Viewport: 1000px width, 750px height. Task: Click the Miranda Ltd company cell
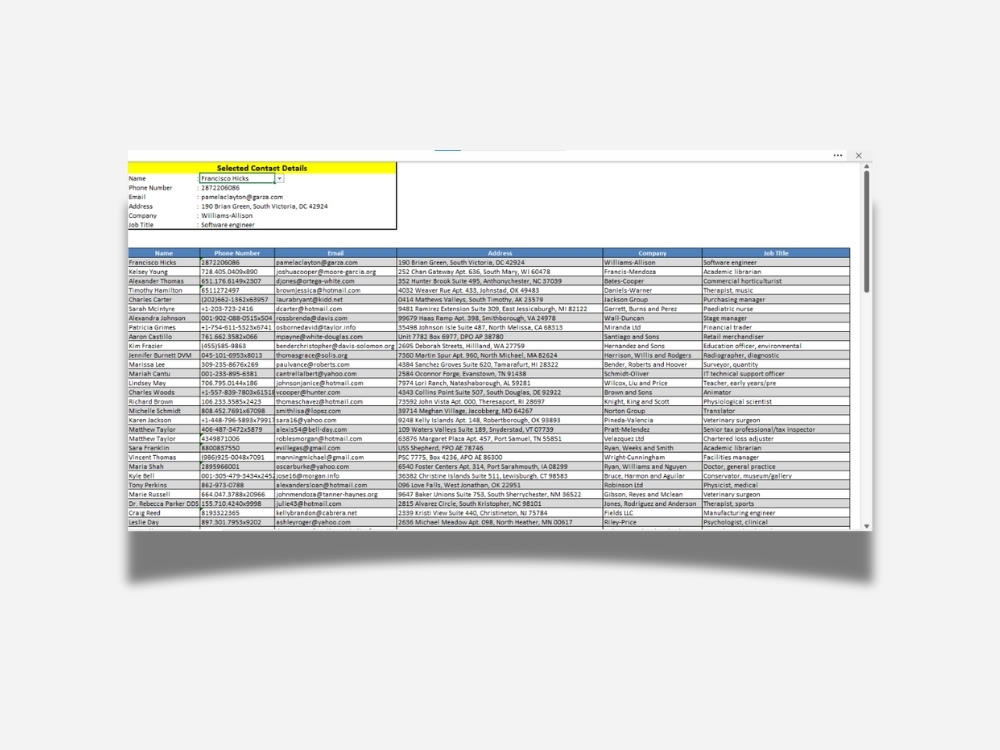click(x=652, y=327)
